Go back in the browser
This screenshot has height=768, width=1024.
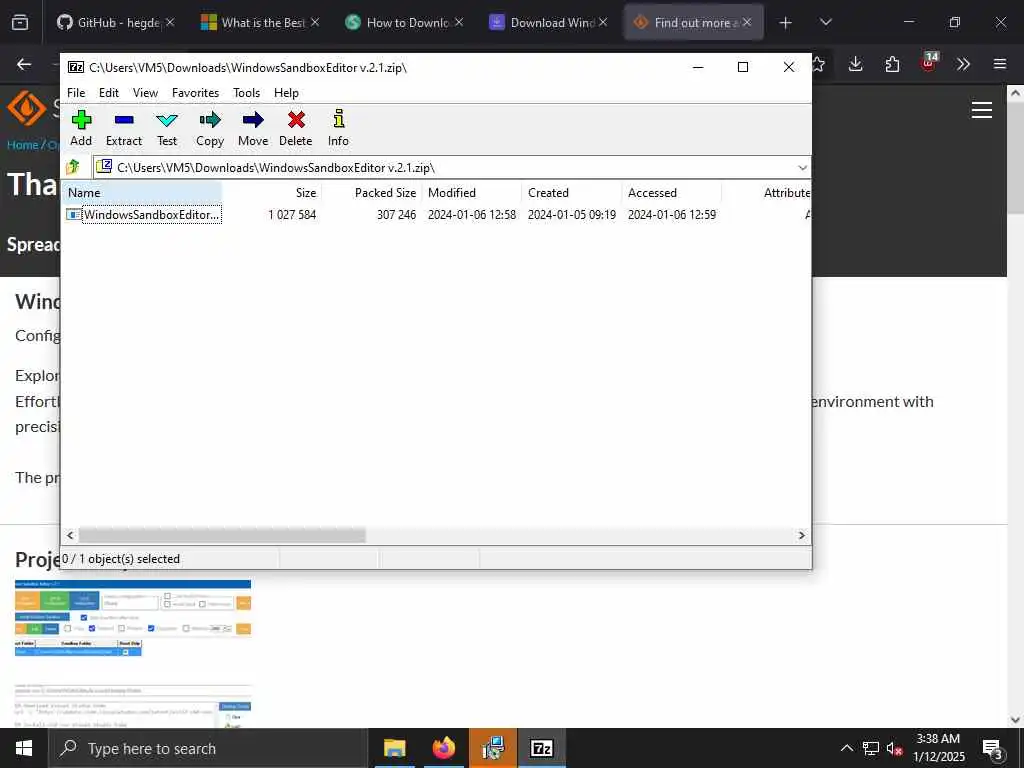[x=24, y=64]
